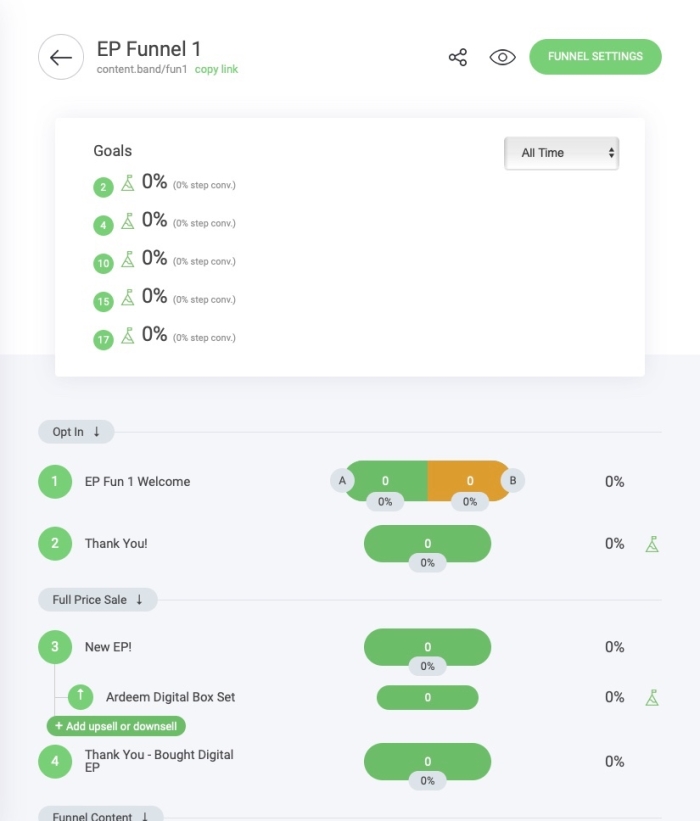Click the orange B variant bar segment
This screenshot has height=821, width=700.
point(468,481)
